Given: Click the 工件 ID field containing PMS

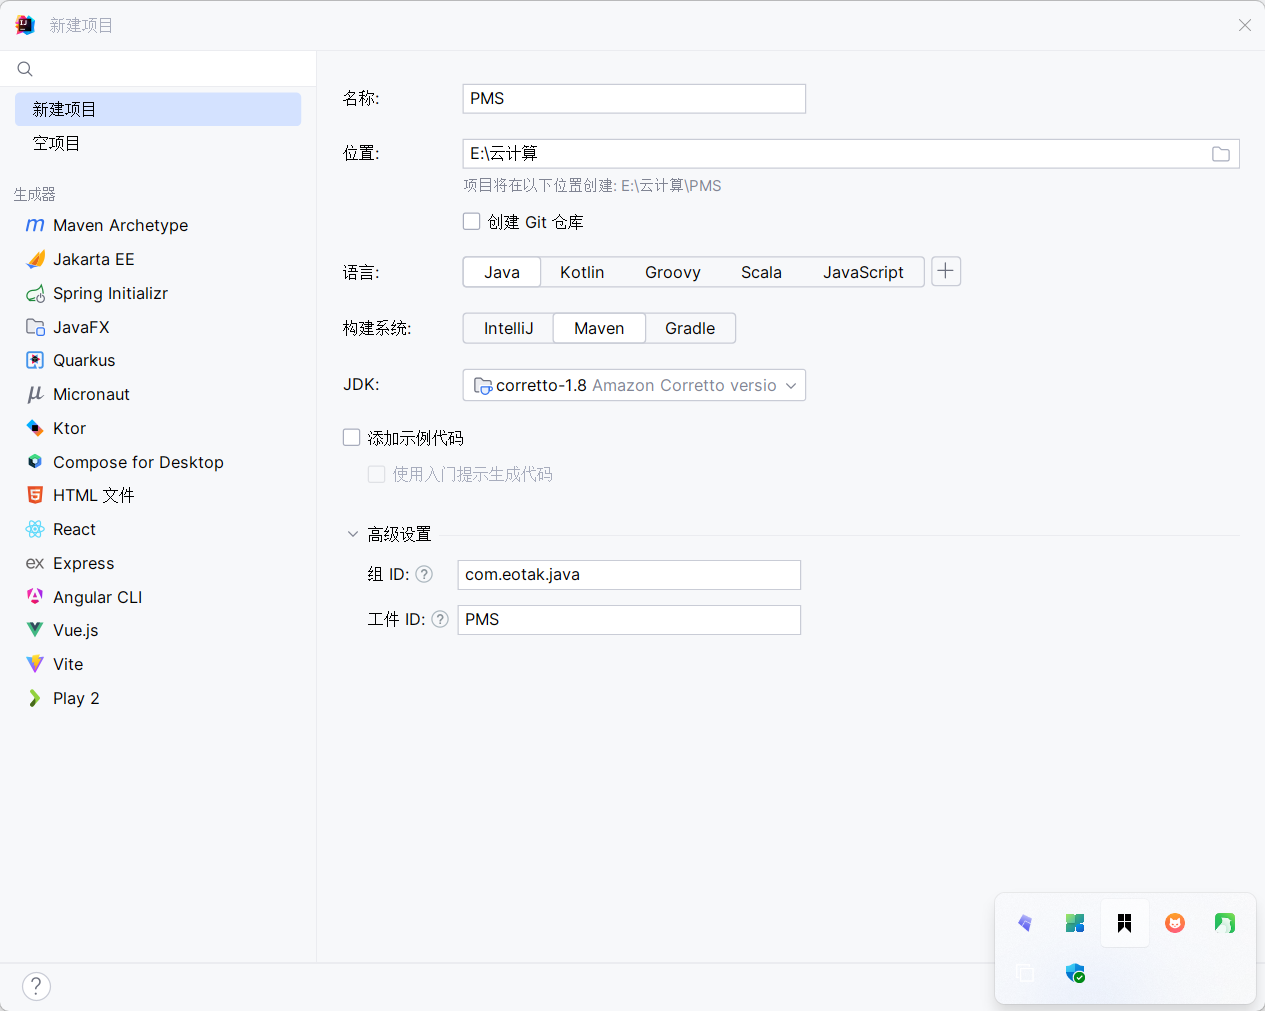Looking at the screenshot, I should (629, 619).
